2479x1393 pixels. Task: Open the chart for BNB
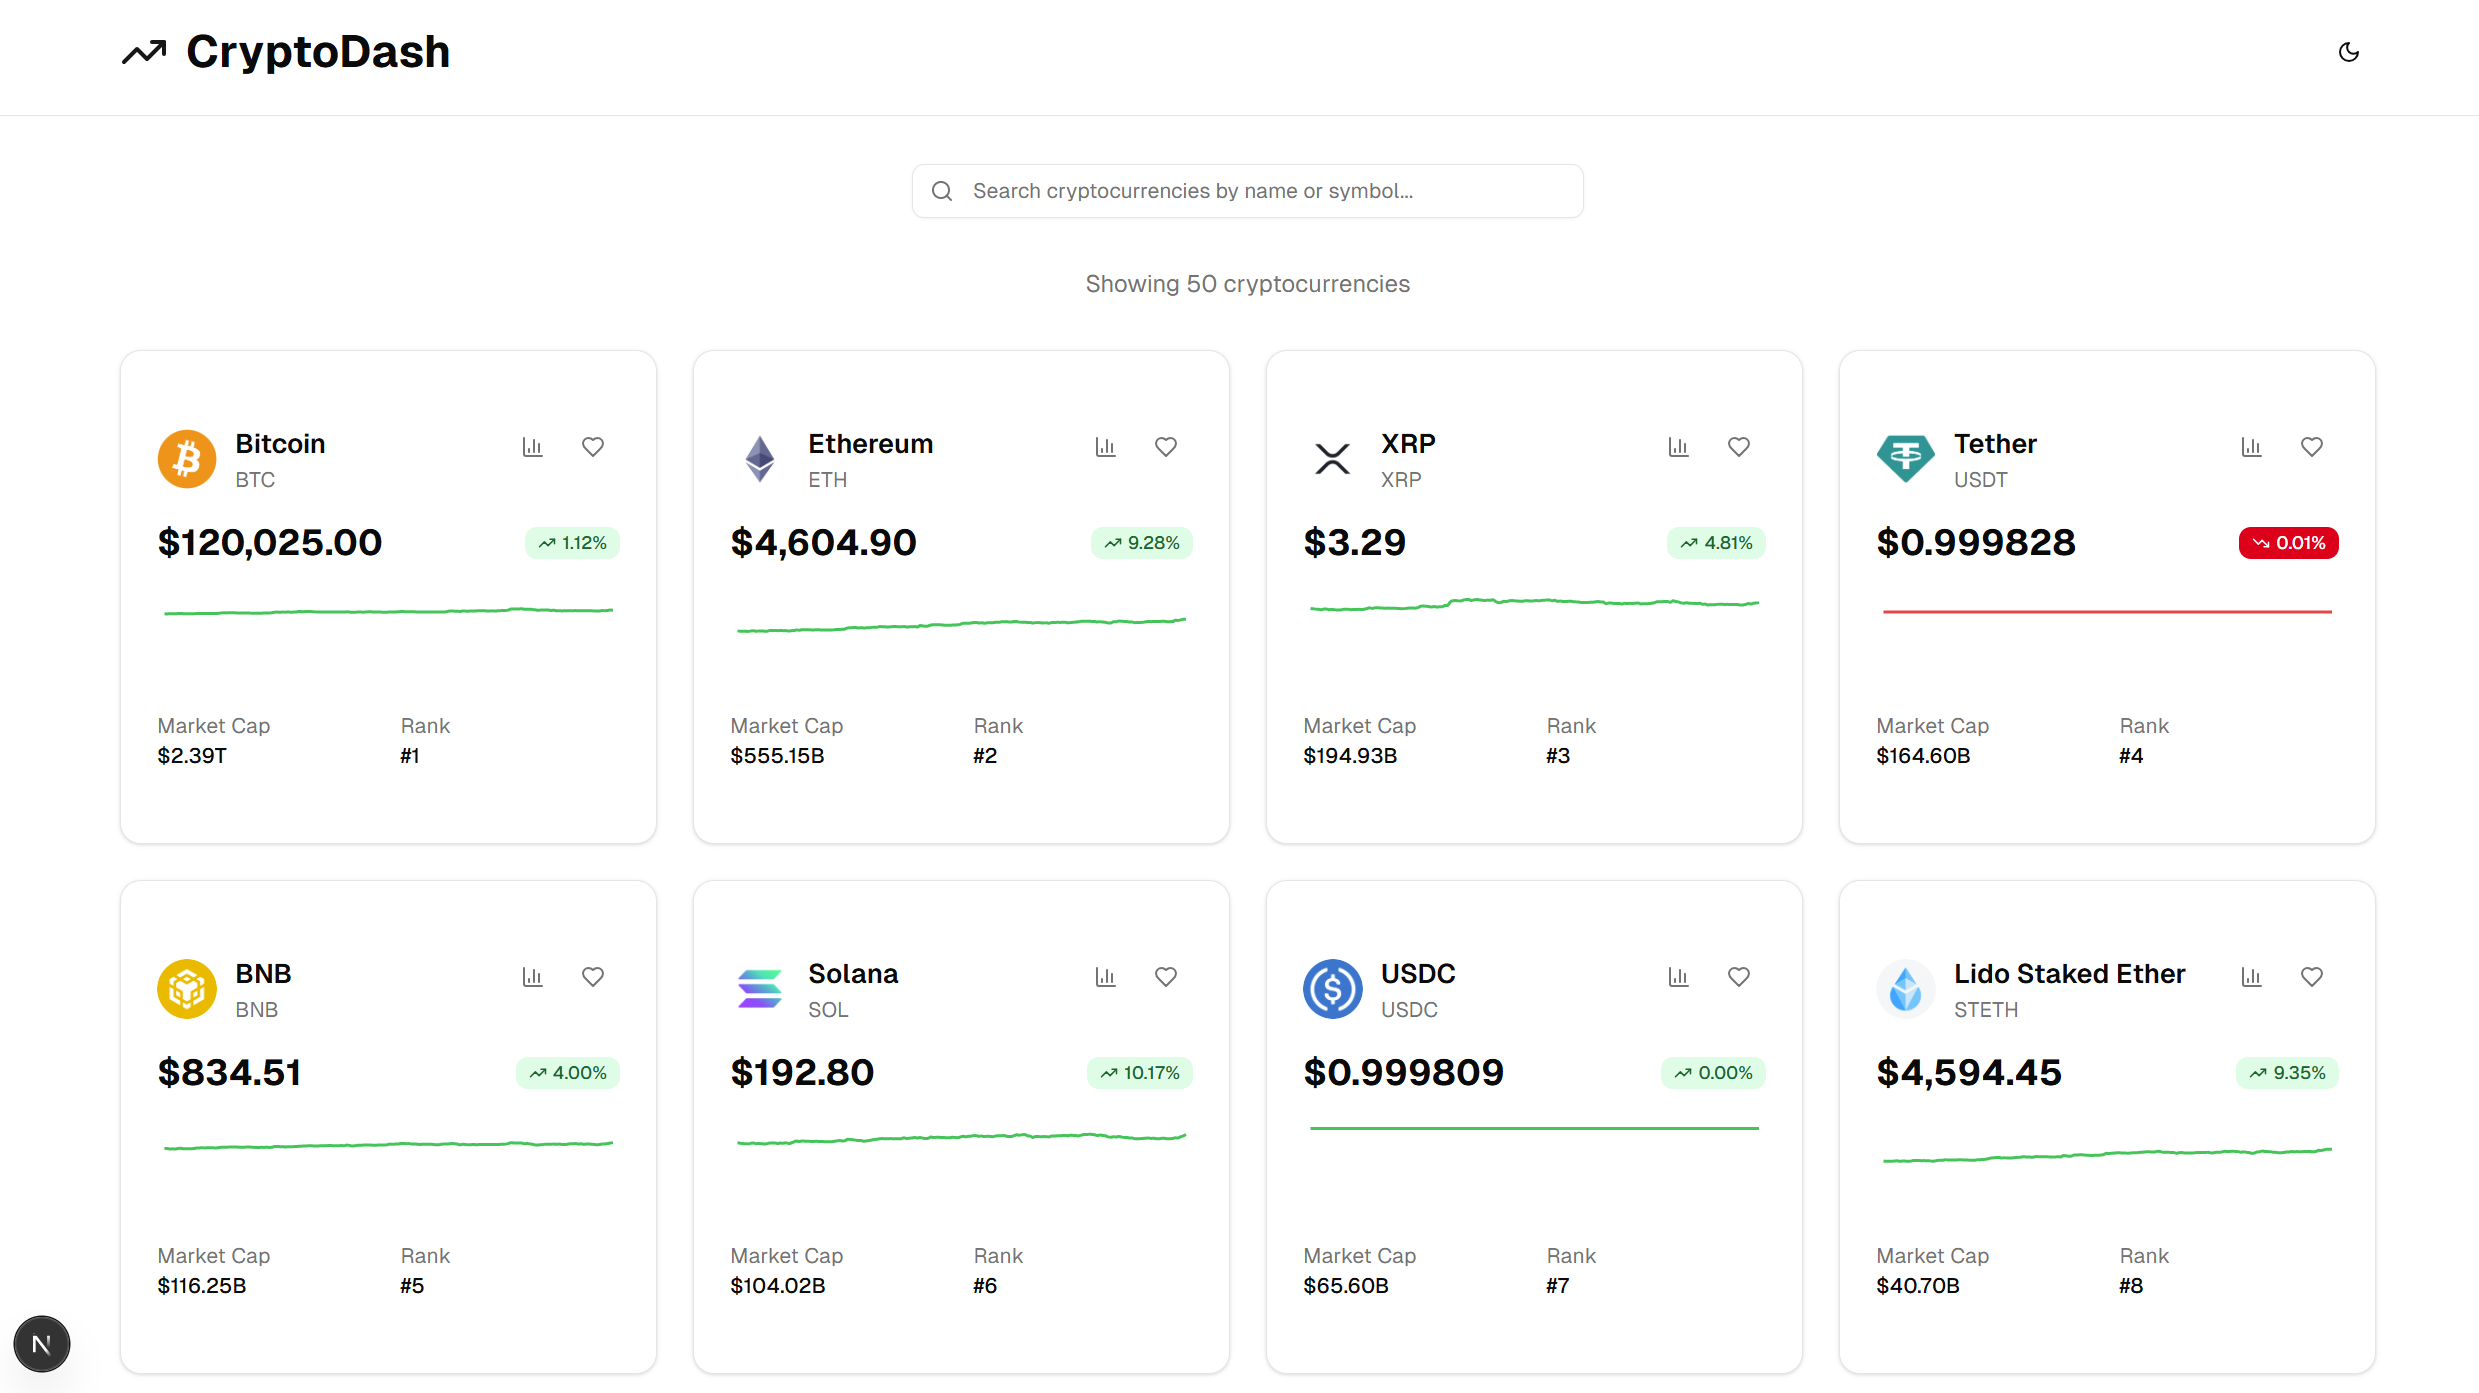pos(532,977)
